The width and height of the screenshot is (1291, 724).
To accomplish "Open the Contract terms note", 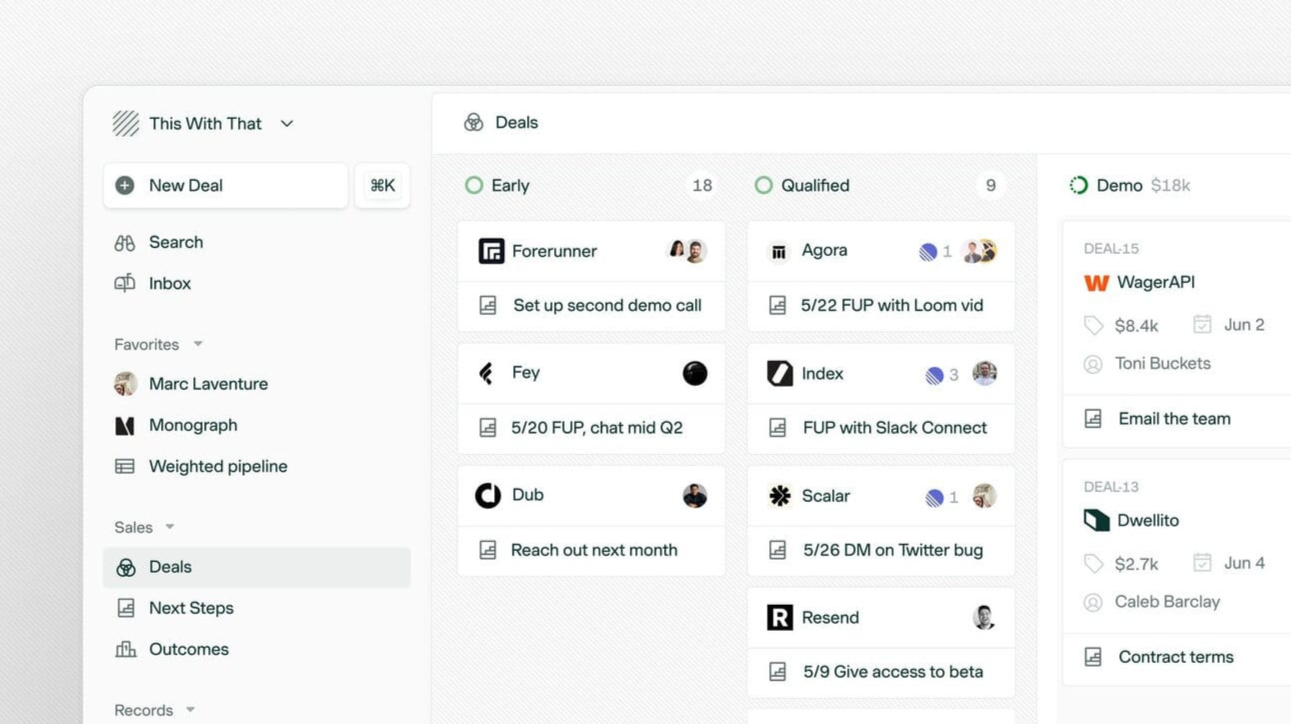I will 1177,657.
